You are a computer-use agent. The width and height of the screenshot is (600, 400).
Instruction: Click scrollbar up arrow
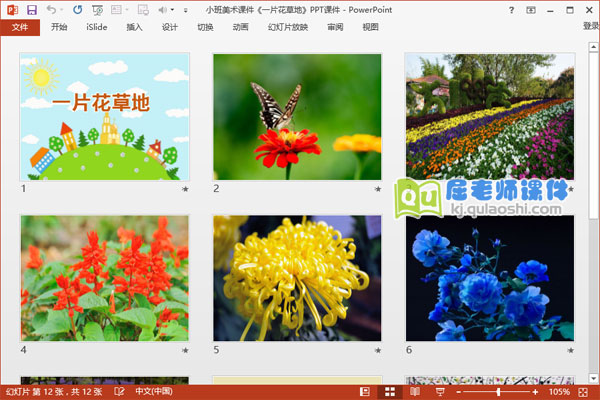point(593,47)
